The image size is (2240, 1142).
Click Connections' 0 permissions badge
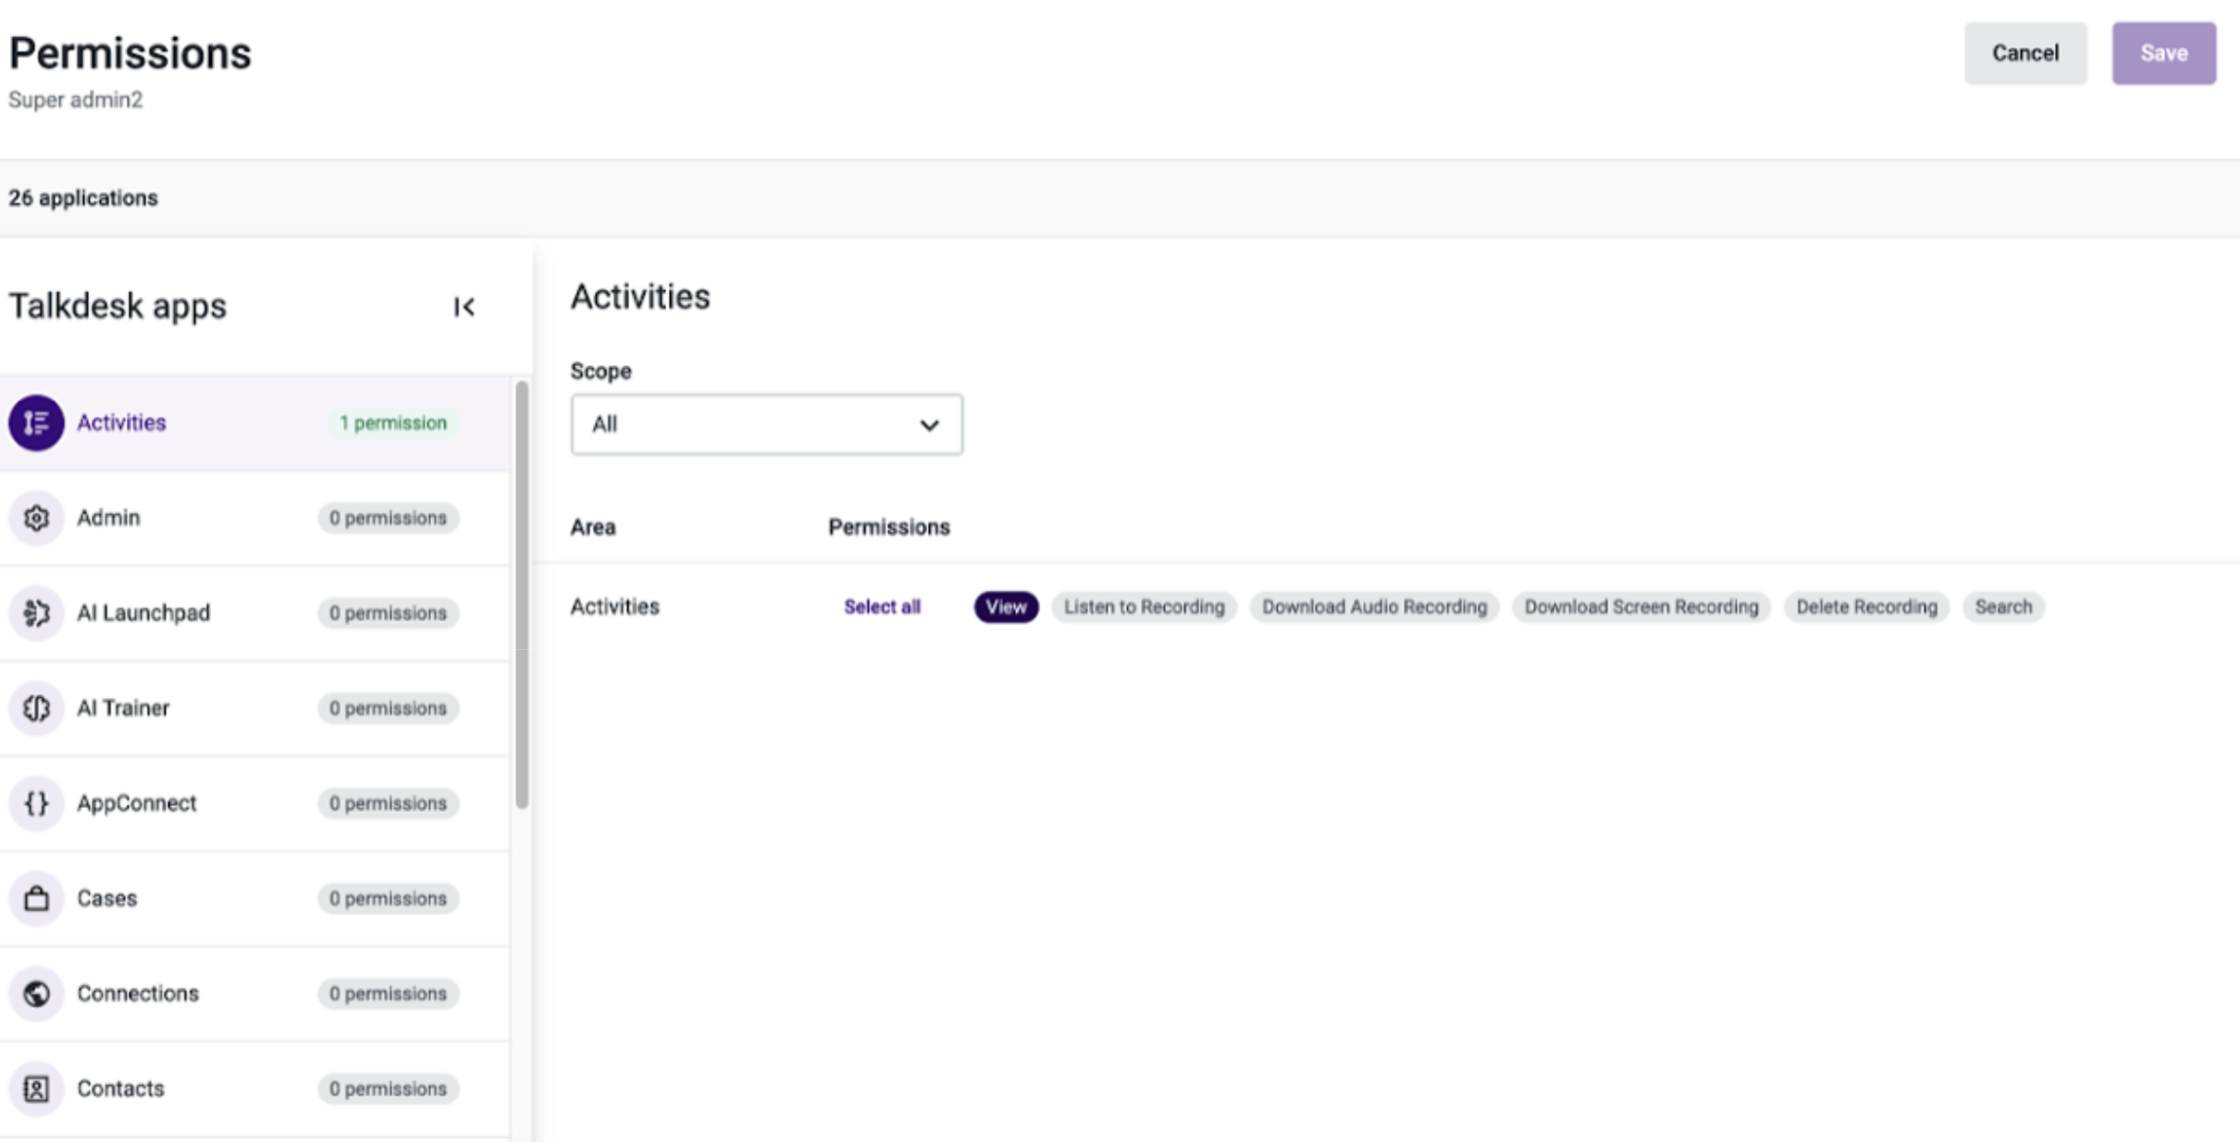(x=388, y=993)
